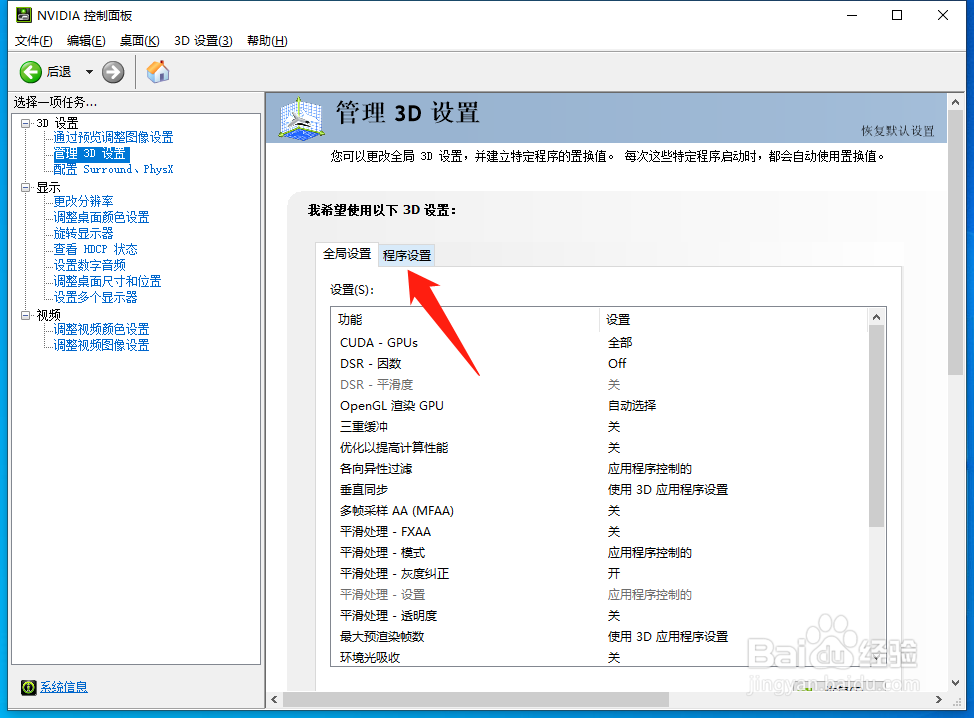This screenshot has width=974, height=718.
Task: Select the 三重缓冲 setting row
Action: click(600, 427)
